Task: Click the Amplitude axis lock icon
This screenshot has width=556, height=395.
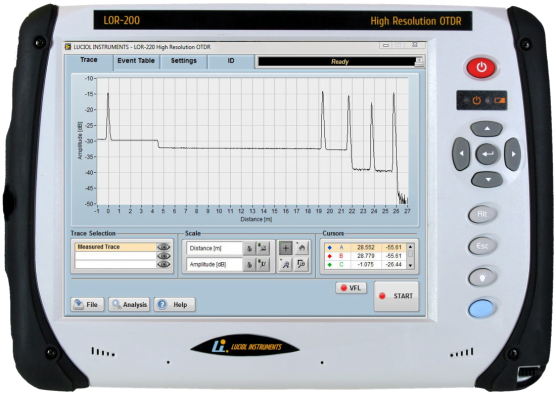Action: (x=249, y=264)
